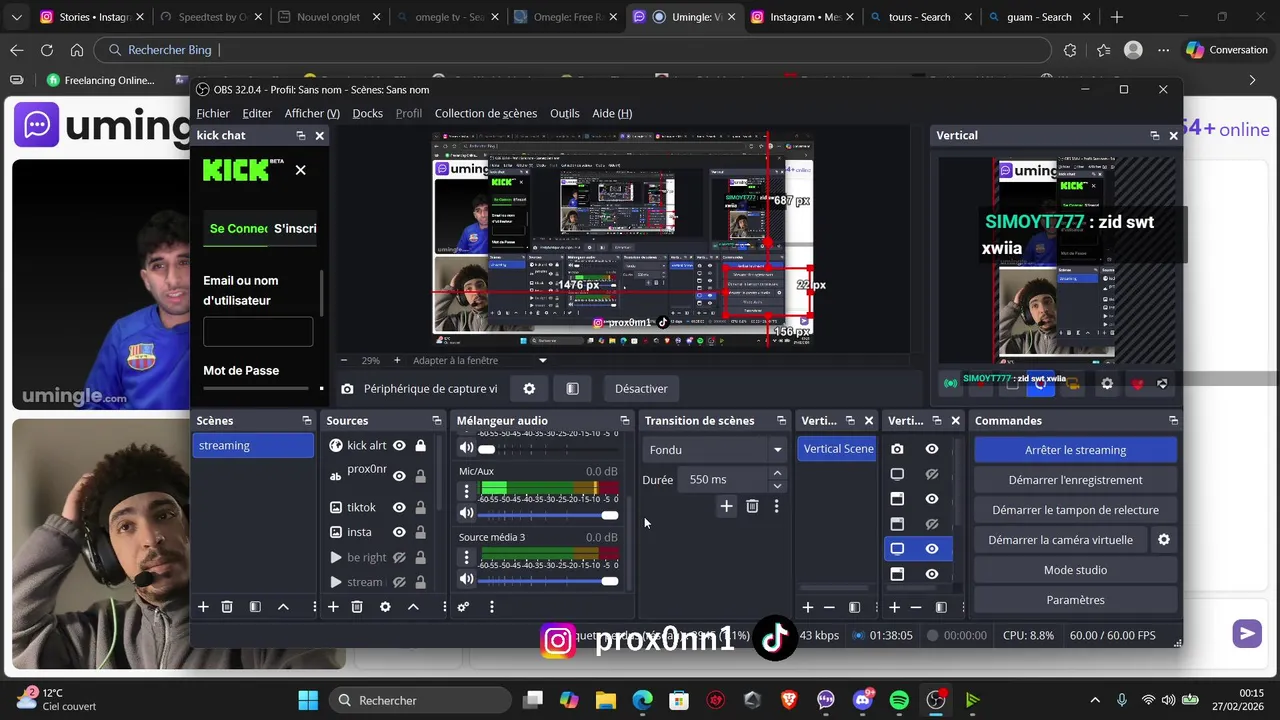Hide the tiktok image source
This screenshot has width=1280, height=720.
coord(399,508)
